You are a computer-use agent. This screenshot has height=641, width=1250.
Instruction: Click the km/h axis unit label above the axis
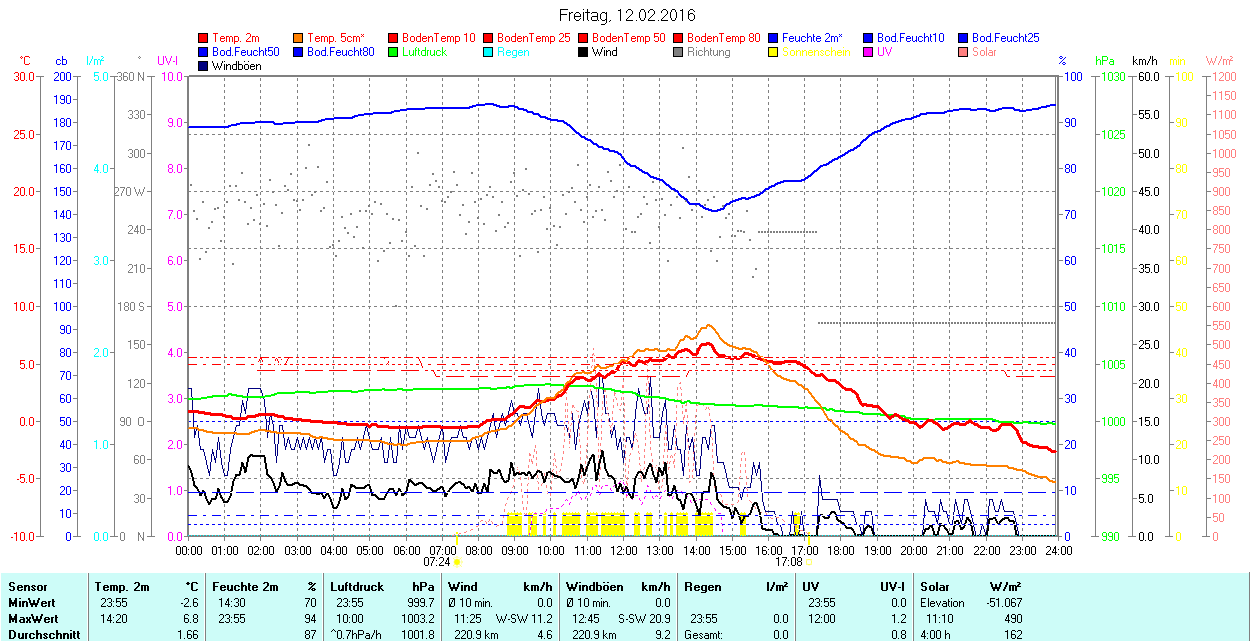click(x=1145, y=61)
